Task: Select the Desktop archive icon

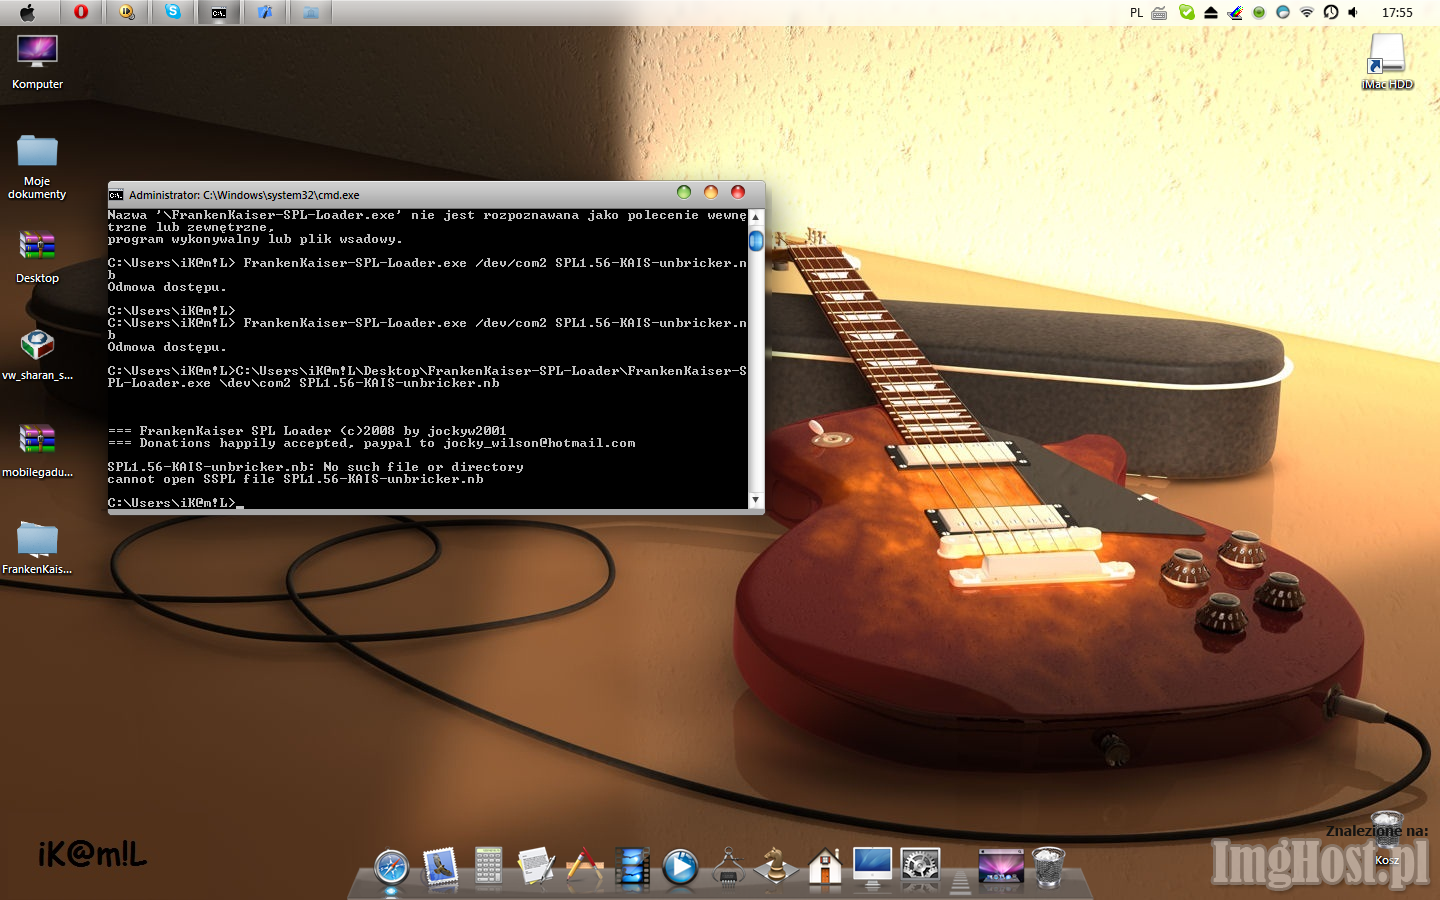Action: point(37,256)
